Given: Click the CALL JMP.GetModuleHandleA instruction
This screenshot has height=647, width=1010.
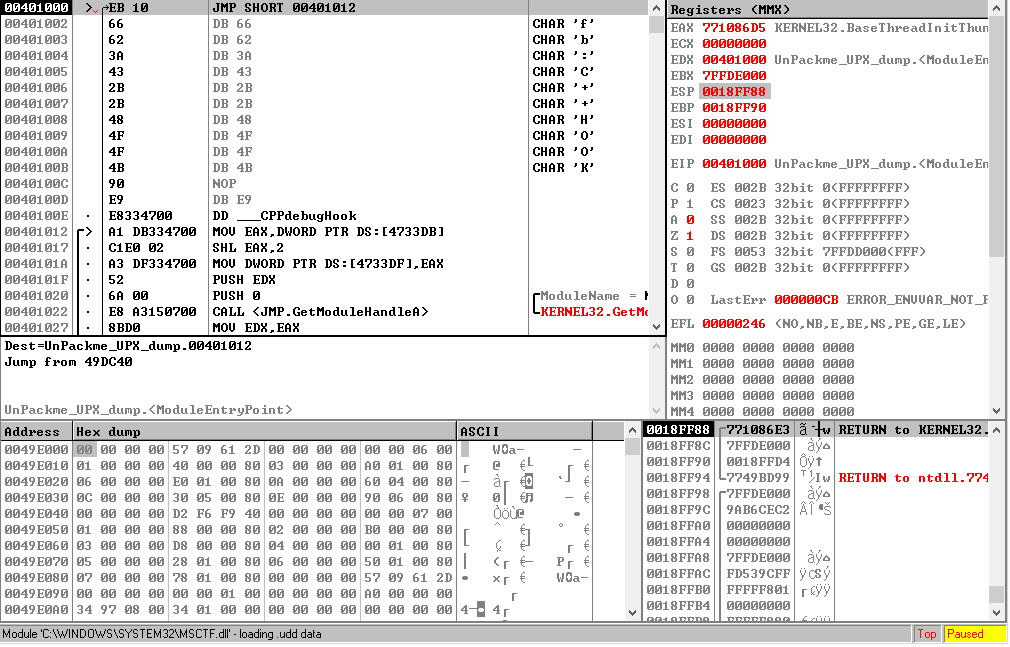Looking at the screenshot, I should (320, 312).
